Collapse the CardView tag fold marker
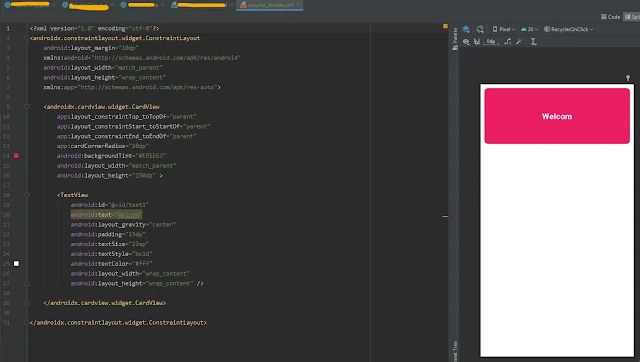 coord(27,107)
